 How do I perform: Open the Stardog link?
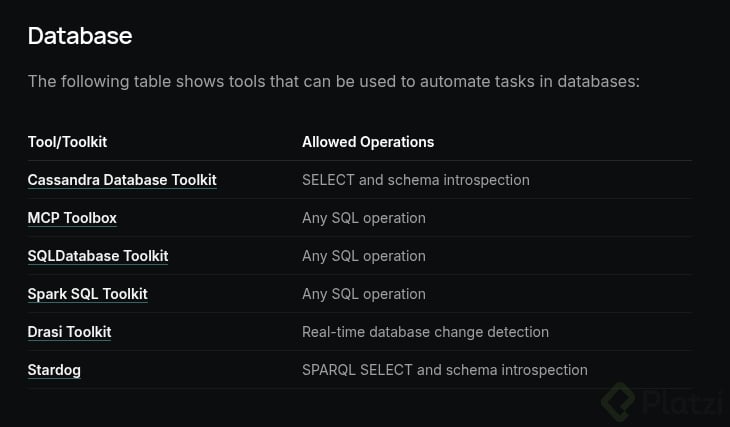(x=54, y=370)
